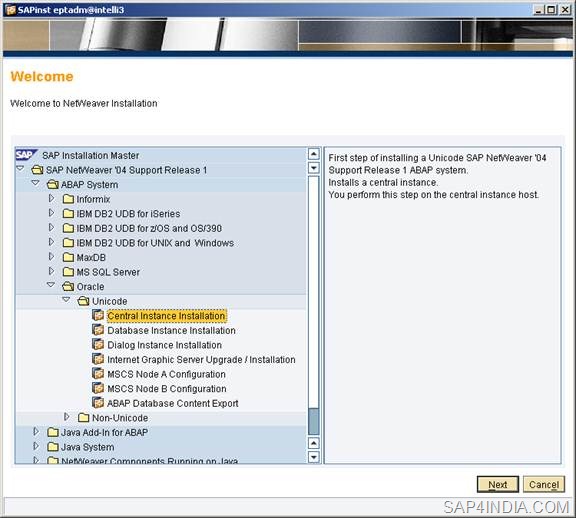Click the IBM DB2 UDB for UNIX folder icon

click(68, 243)
